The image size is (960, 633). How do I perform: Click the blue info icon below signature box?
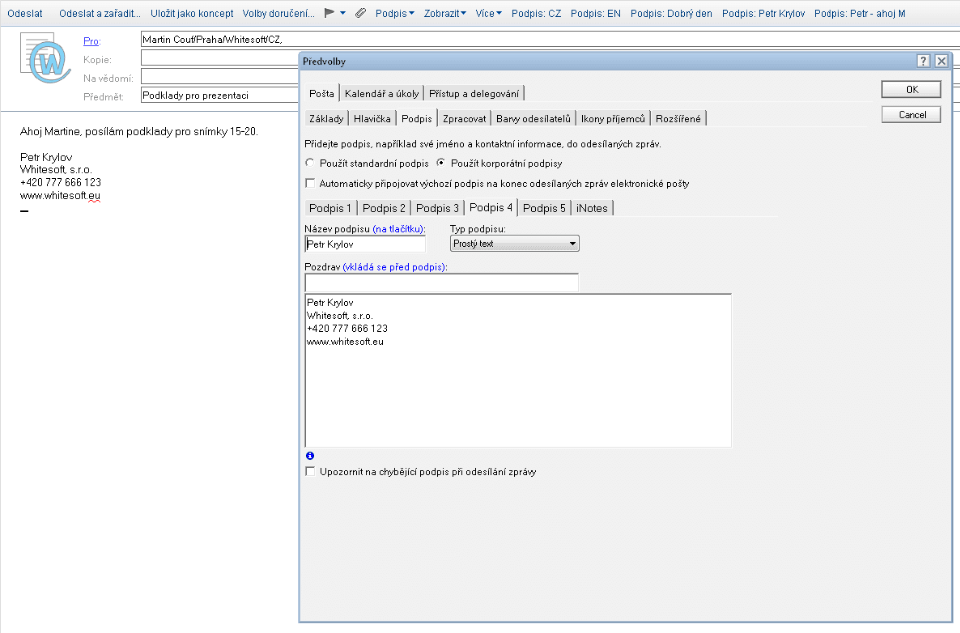tap(310, 456)
